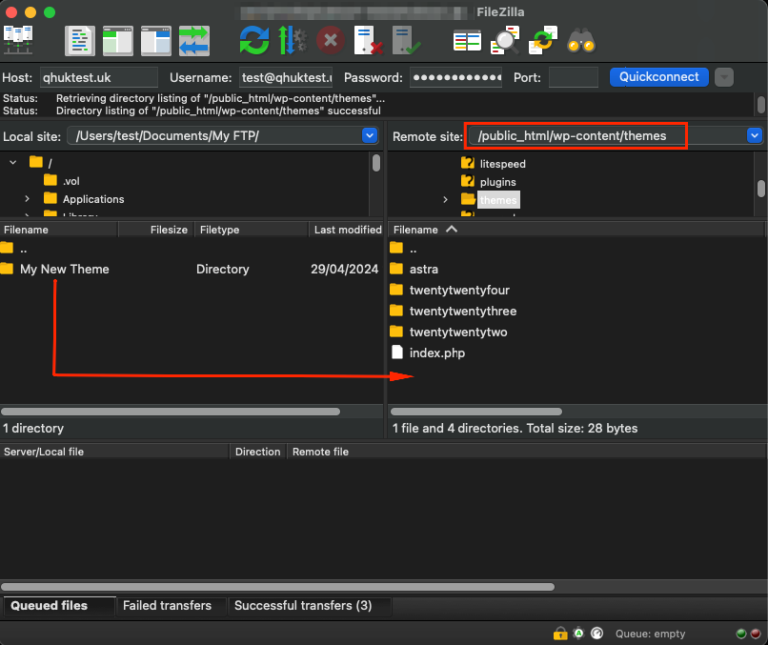Viewport: 768px width, 645px height.
Task: Toggle synchronized browsing icon
Action: tap(543, 41)
